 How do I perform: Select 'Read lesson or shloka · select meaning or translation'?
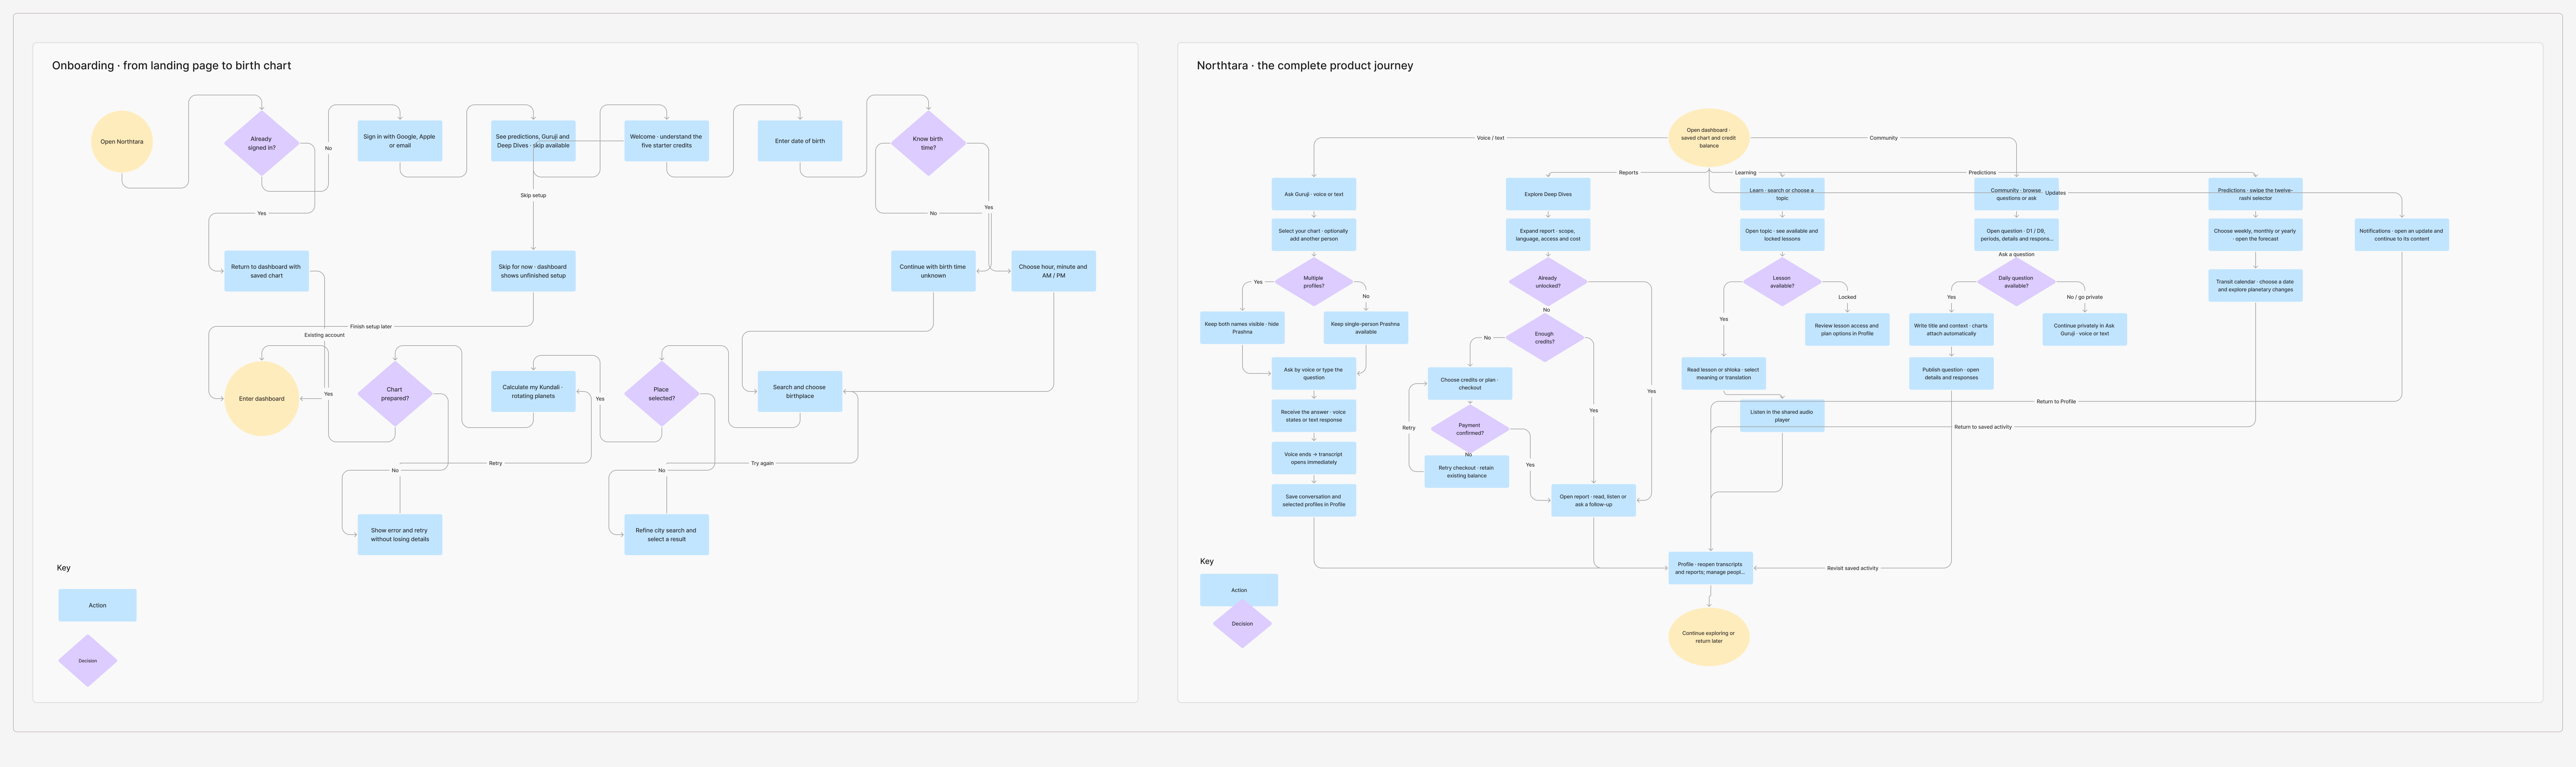pyautogui.click(x=1724, y=374)
